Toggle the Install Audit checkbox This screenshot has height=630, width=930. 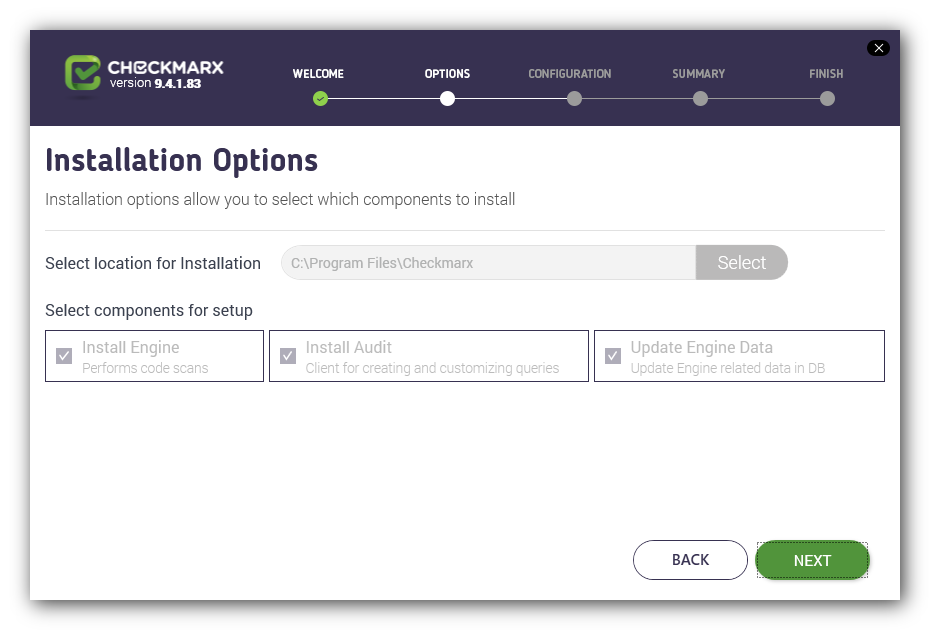[x=288, y=356]
